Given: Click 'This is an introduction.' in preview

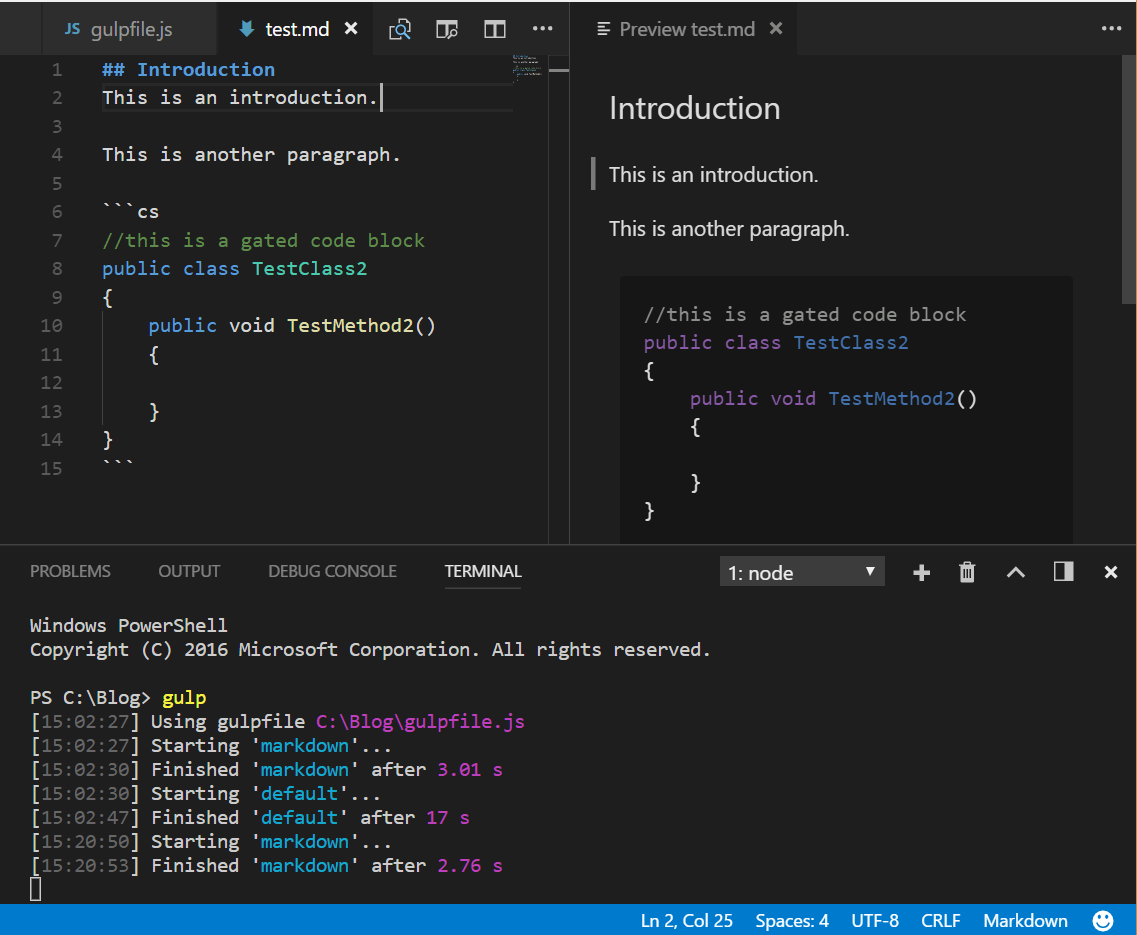Looking at the screenshot, I should (714, 175).
